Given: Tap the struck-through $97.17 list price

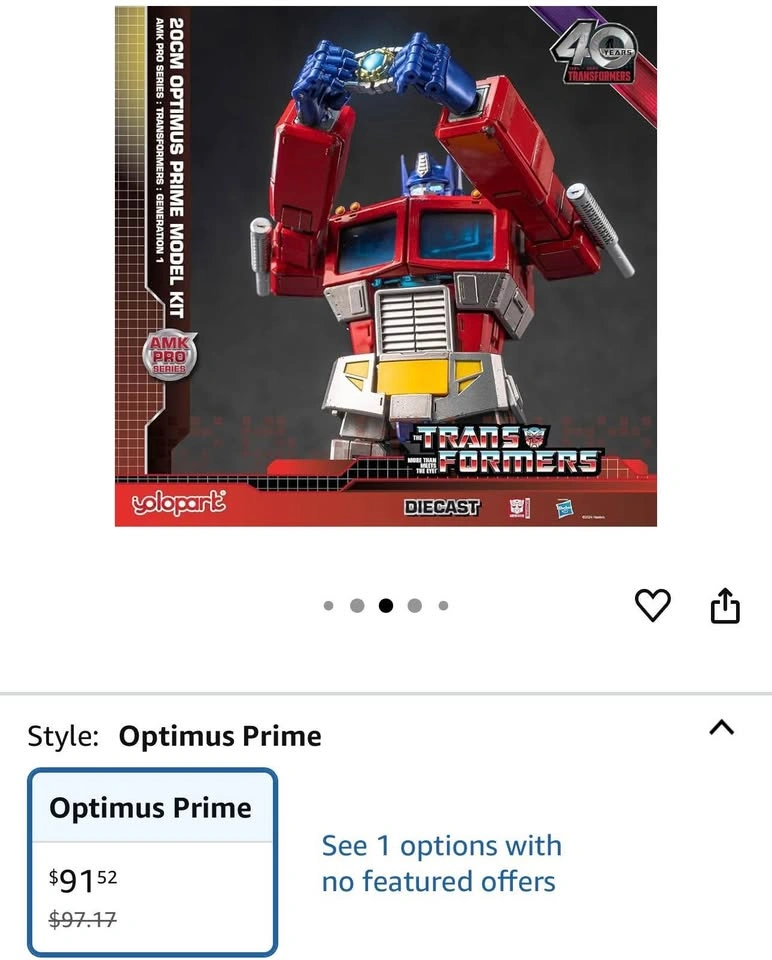Looking at the screenshot, I should 83,919.
